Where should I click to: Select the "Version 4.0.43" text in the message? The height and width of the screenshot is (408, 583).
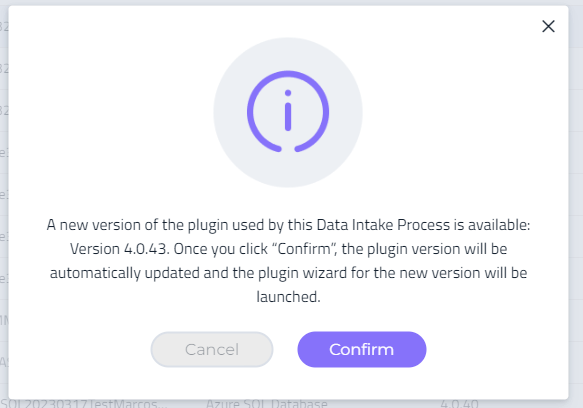(119, 249)
